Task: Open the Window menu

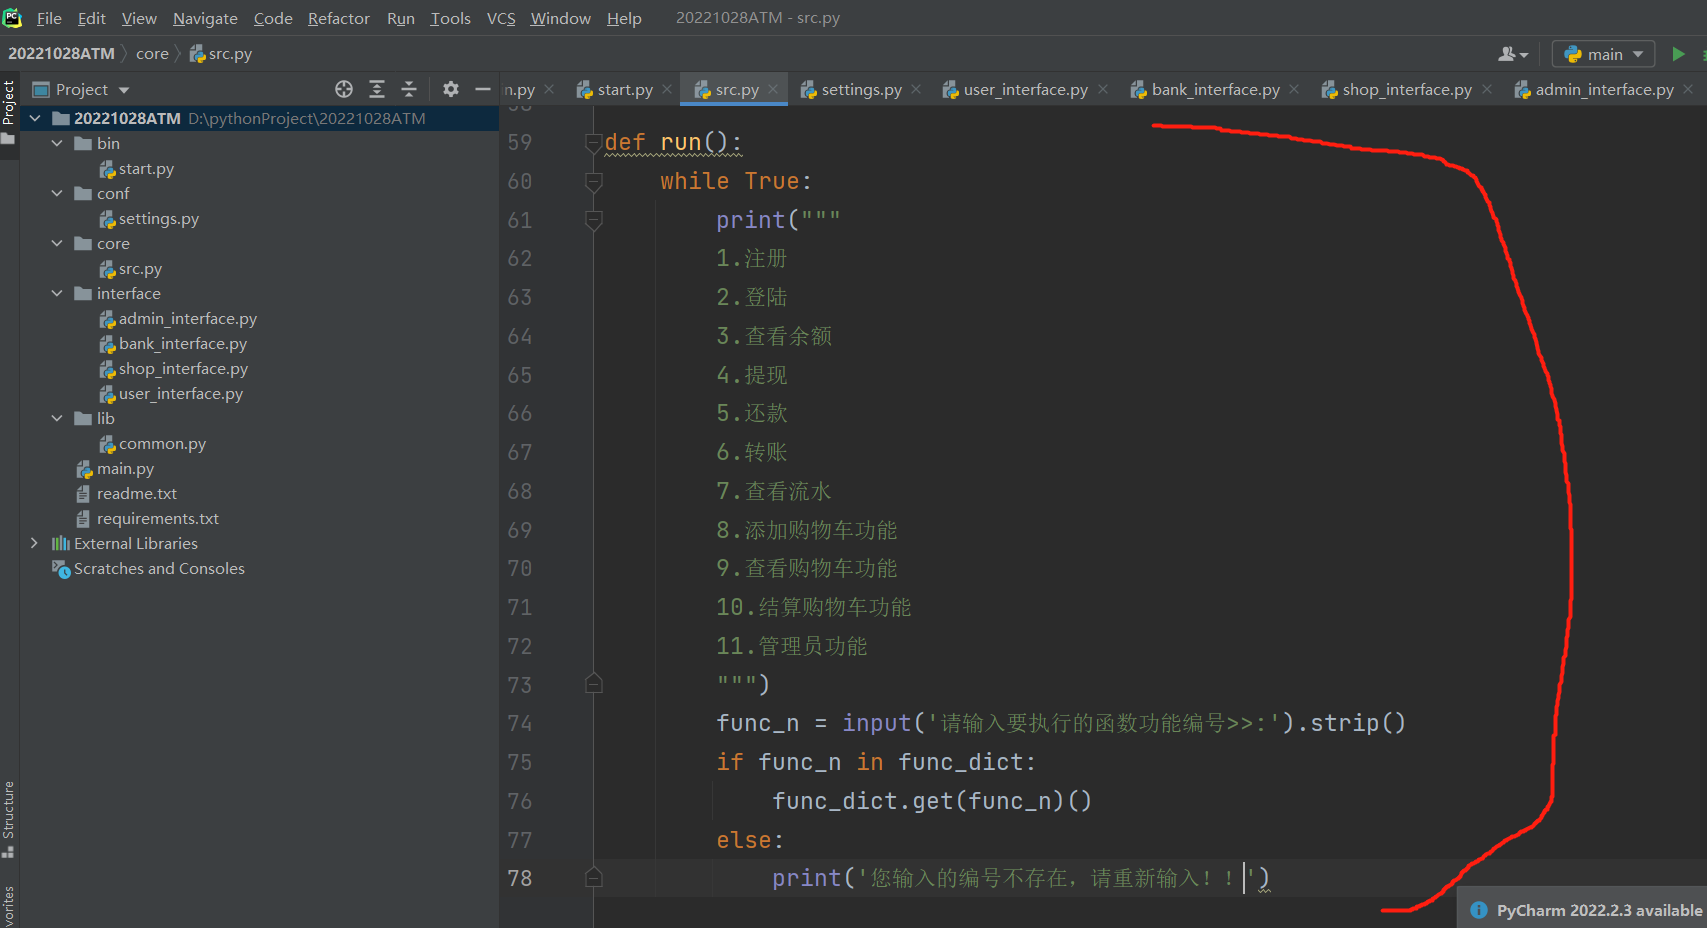Action: [560, 18]
